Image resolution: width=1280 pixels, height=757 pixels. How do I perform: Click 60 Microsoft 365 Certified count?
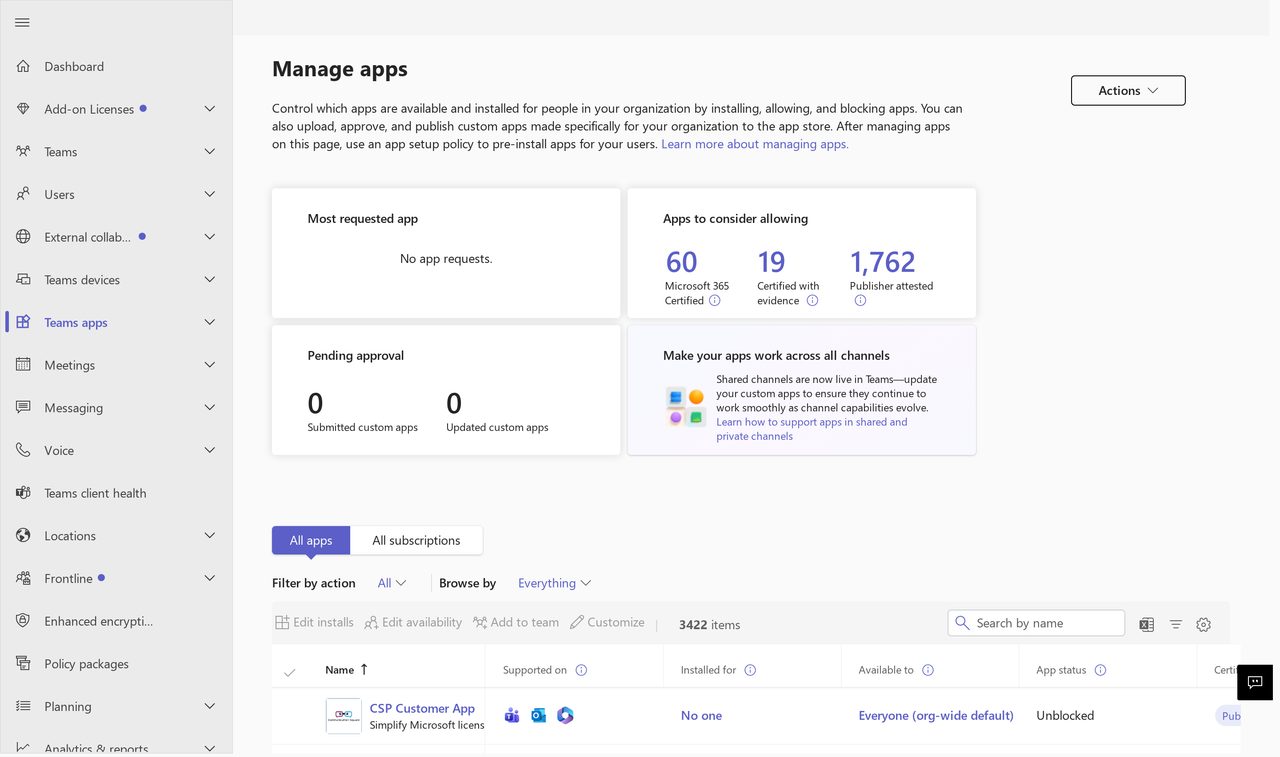pyautogui.click(x=681, y=262)
